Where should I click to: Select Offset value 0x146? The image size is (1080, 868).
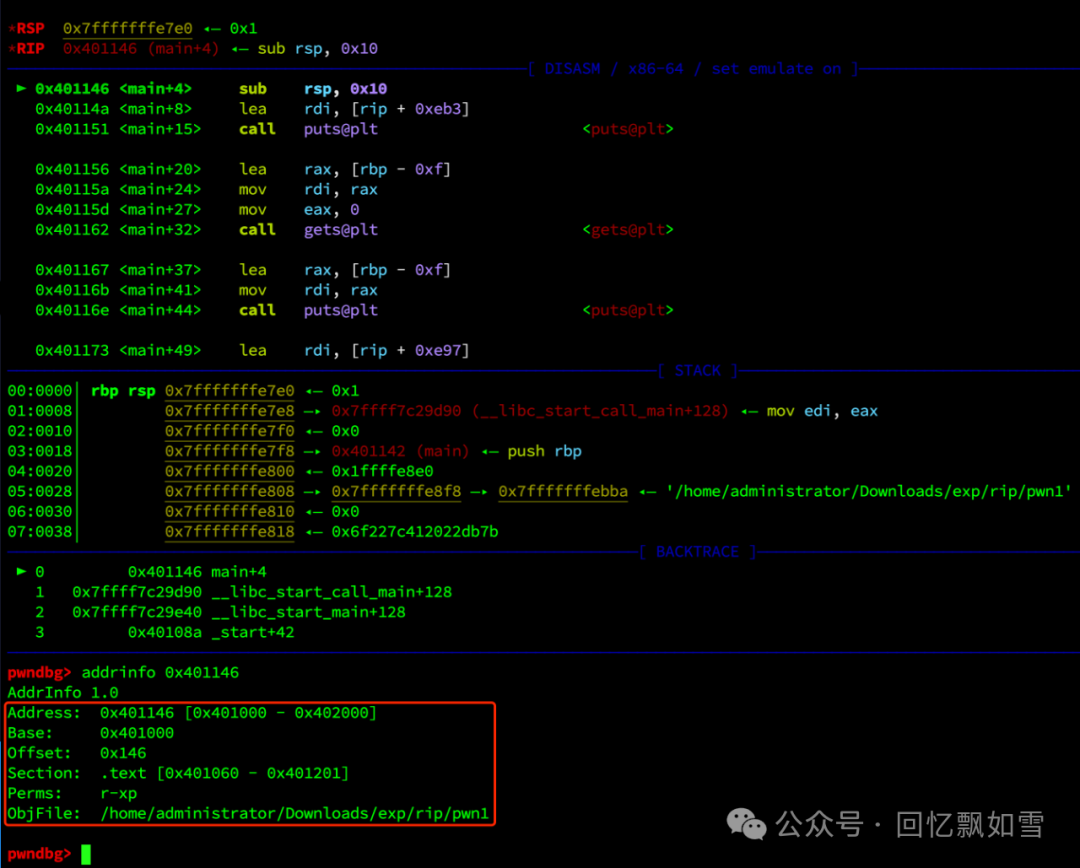(x=123, y=753)
